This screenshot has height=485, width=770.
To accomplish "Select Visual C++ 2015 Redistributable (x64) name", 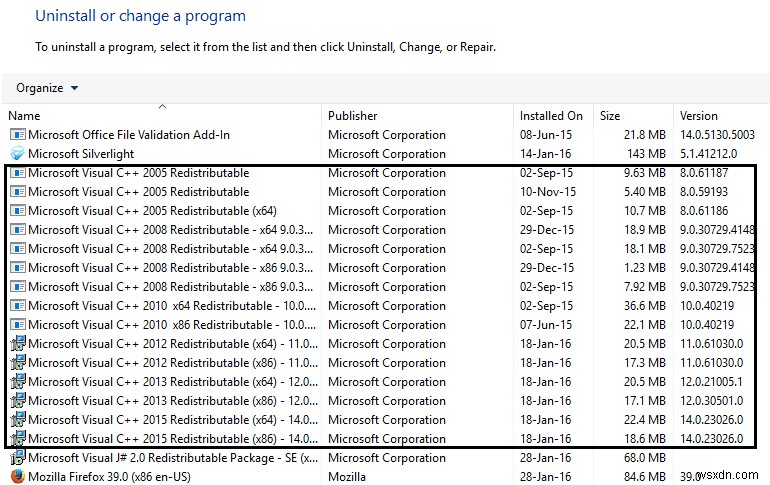I will coord(173,420).
